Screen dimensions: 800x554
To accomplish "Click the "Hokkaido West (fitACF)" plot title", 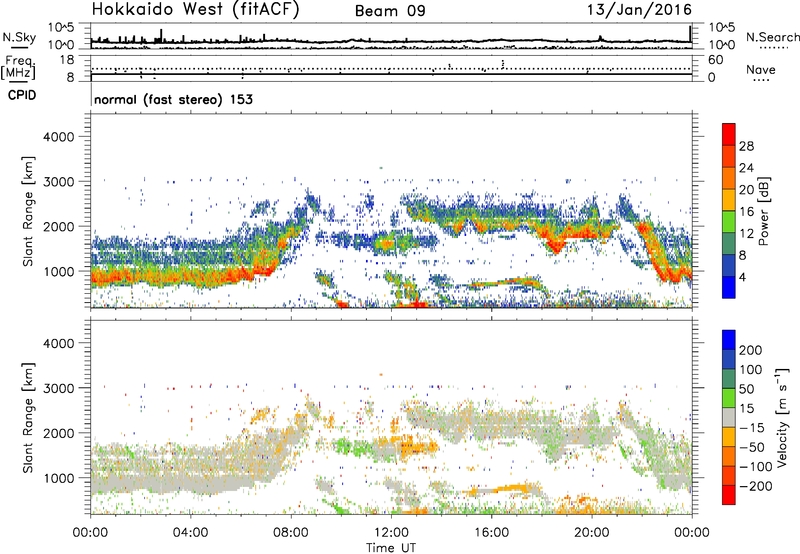I will point(195,9).
